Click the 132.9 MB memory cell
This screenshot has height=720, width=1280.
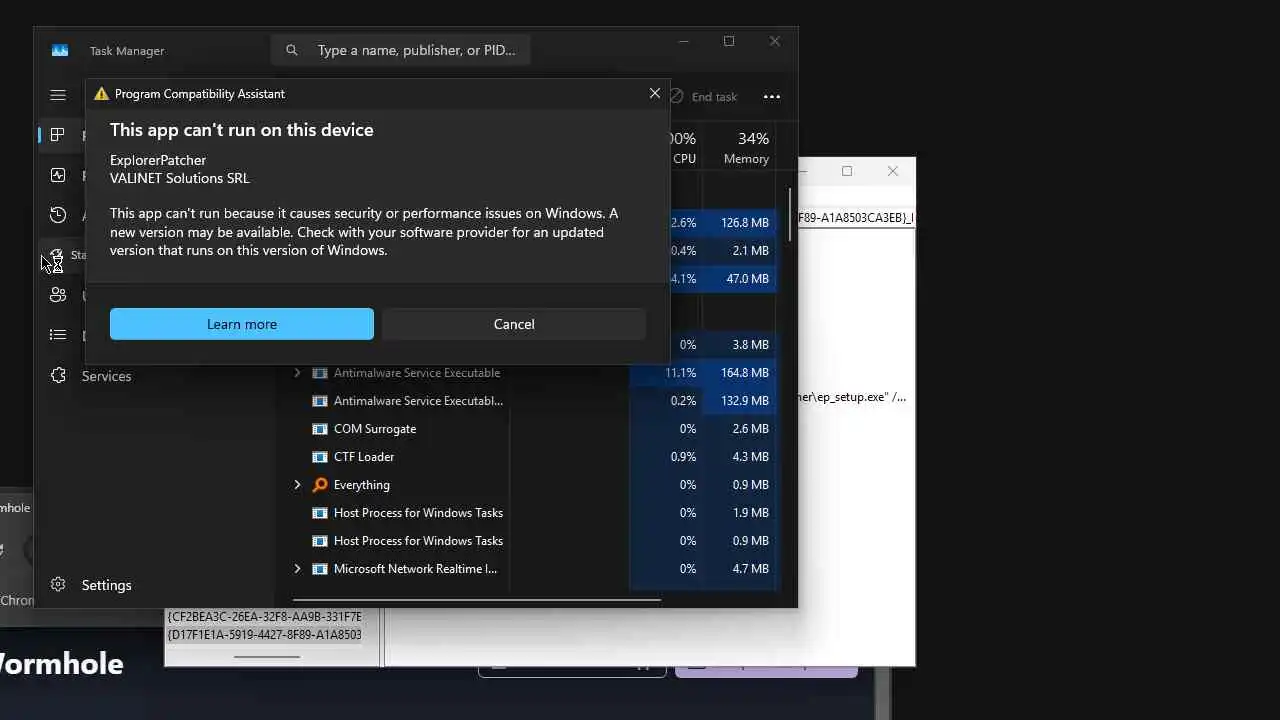739,401
